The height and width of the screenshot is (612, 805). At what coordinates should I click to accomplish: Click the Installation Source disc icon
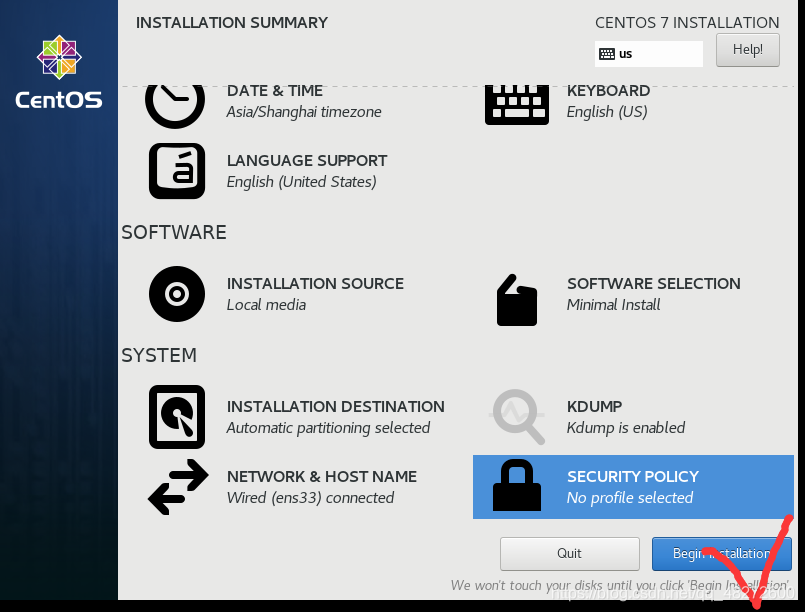177,294
